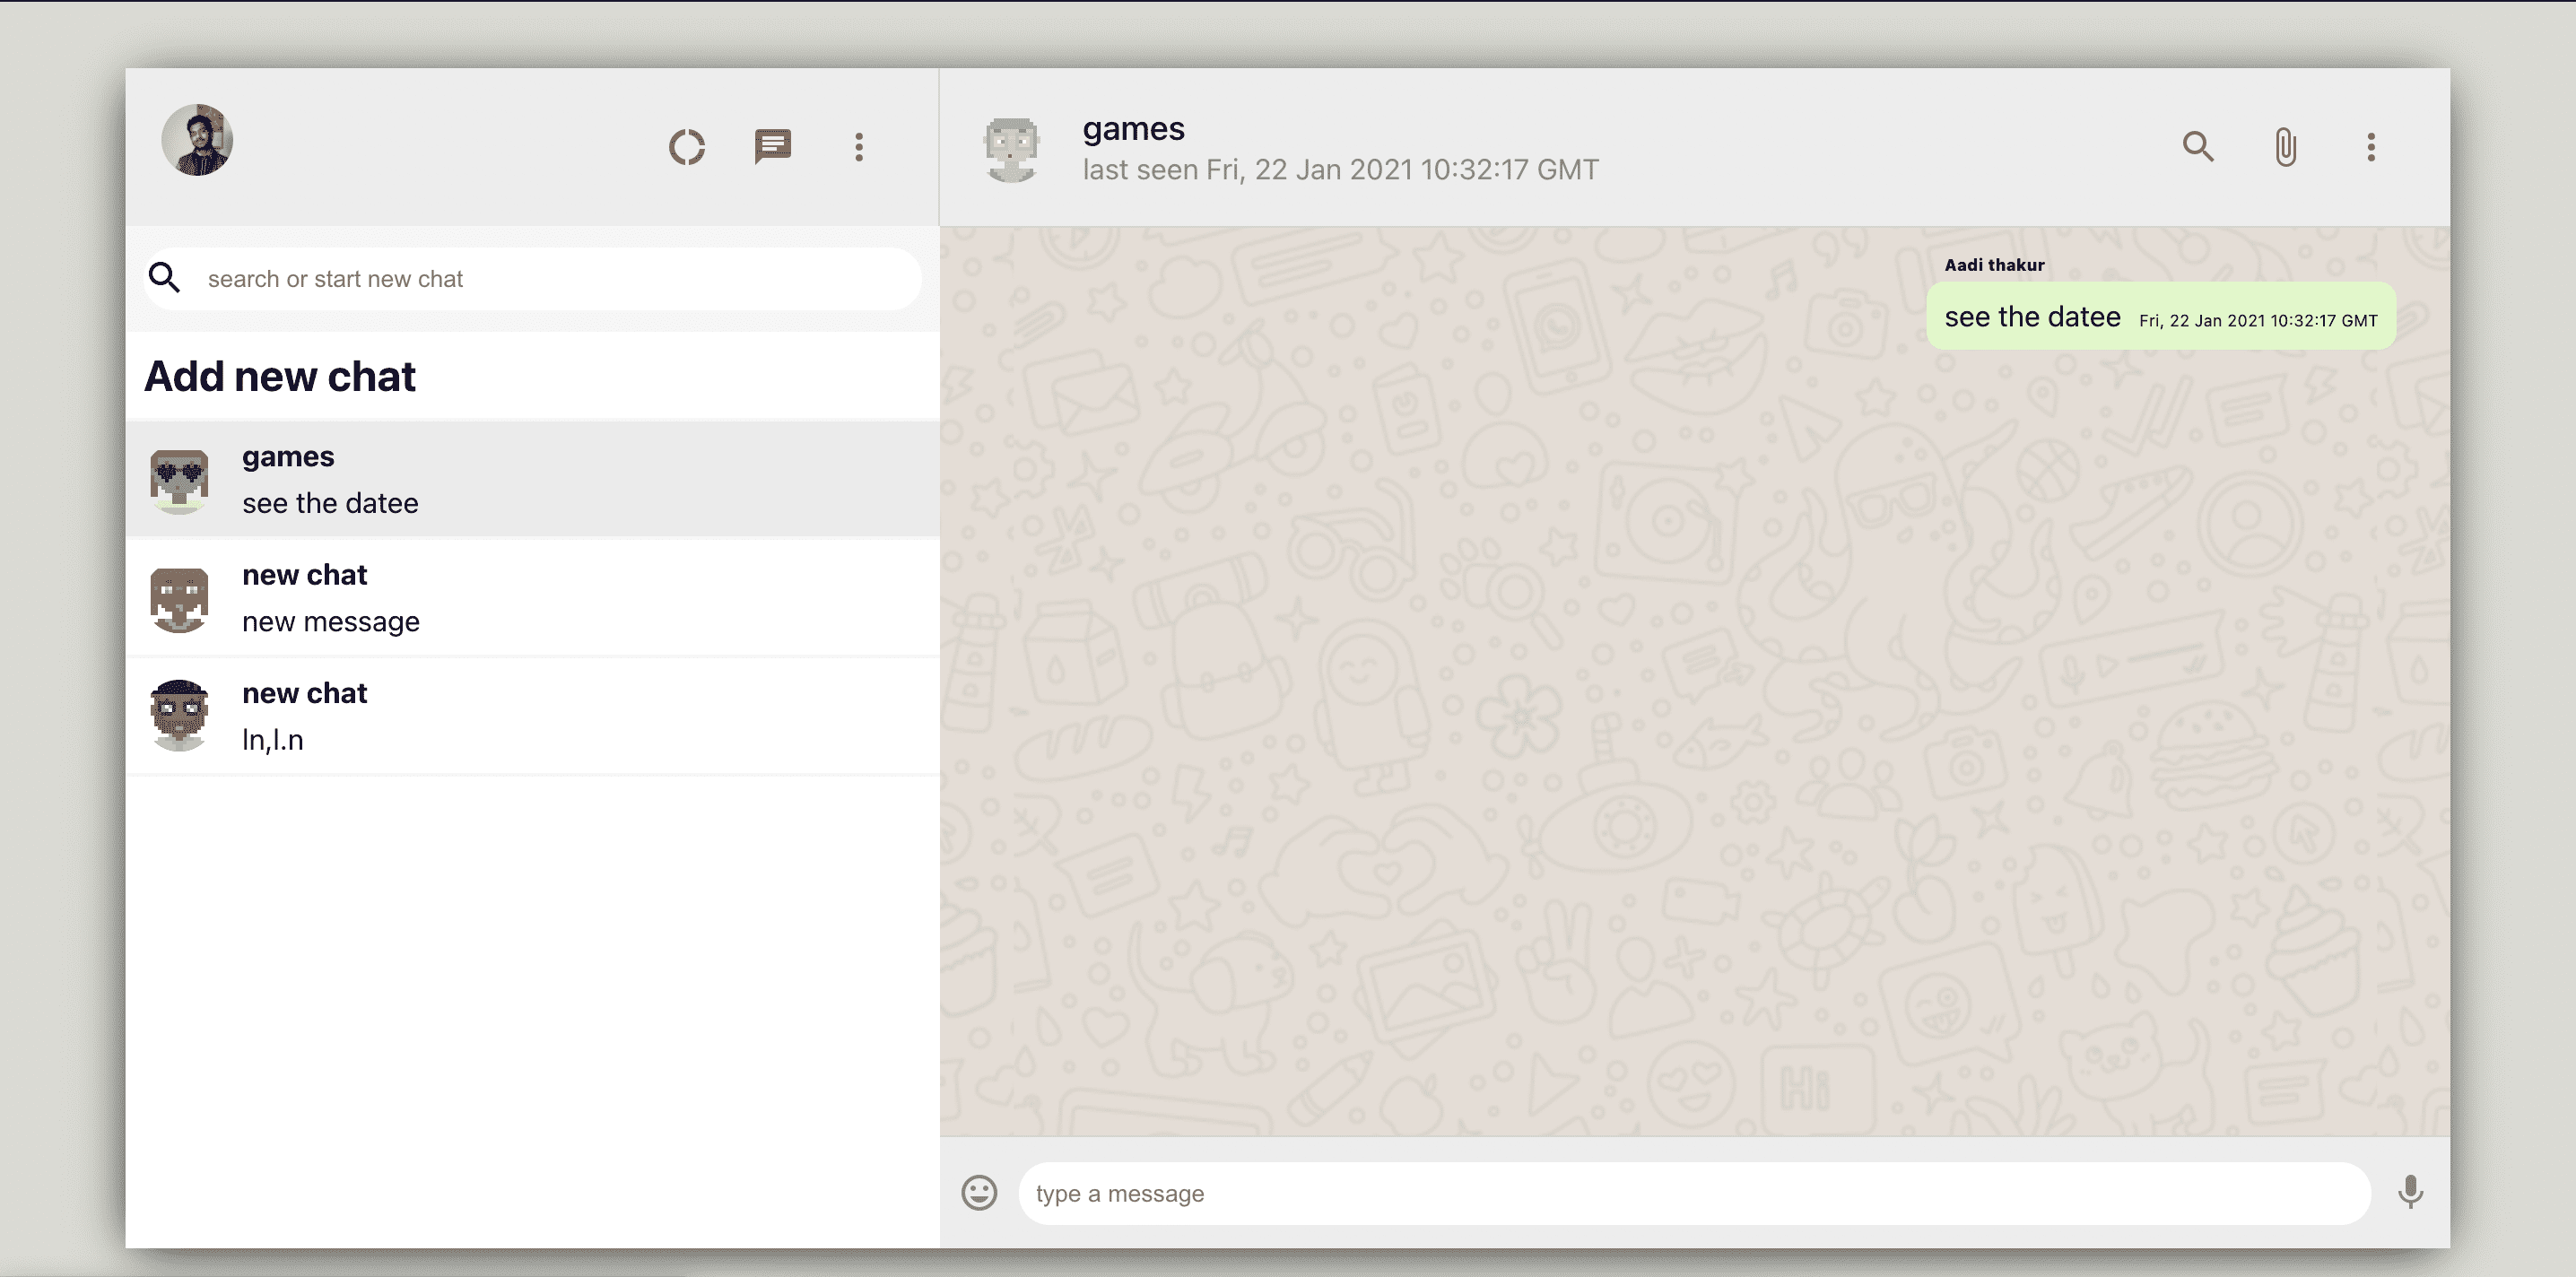Start a new chat using the chat bubble icon
The image size is (2576, 1277).
click(x=773, y=146)
